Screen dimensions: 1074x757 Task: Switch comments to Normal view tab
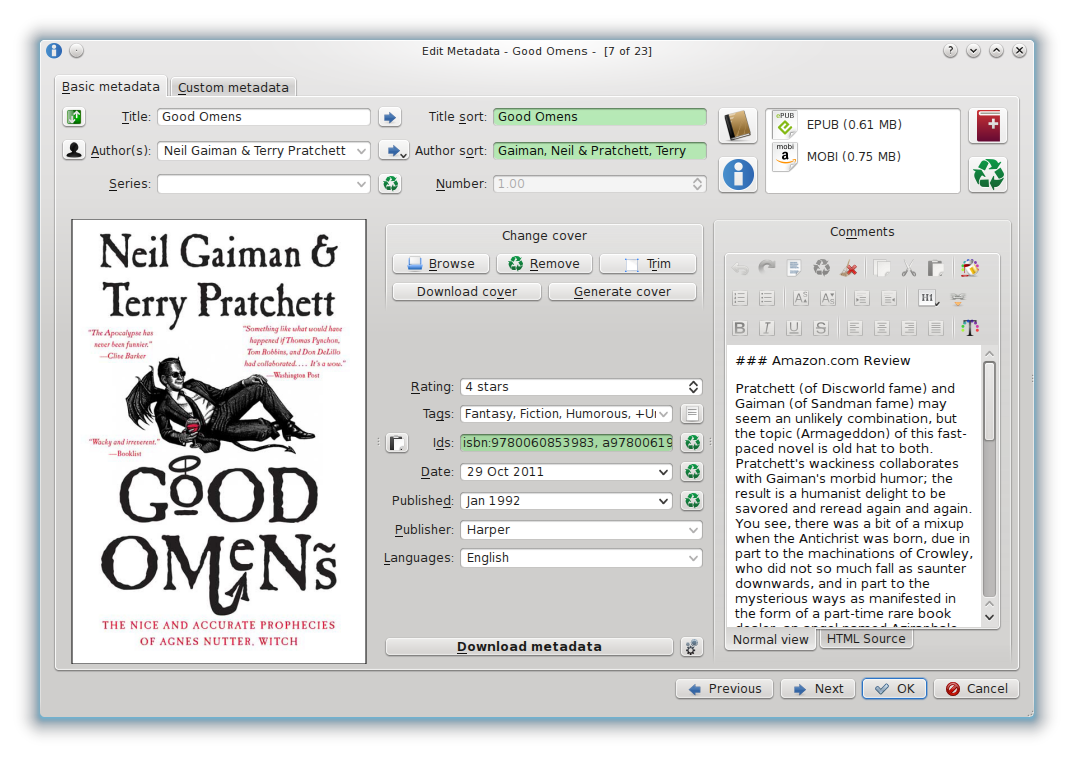pyautogui.click(x=771, y=639)
